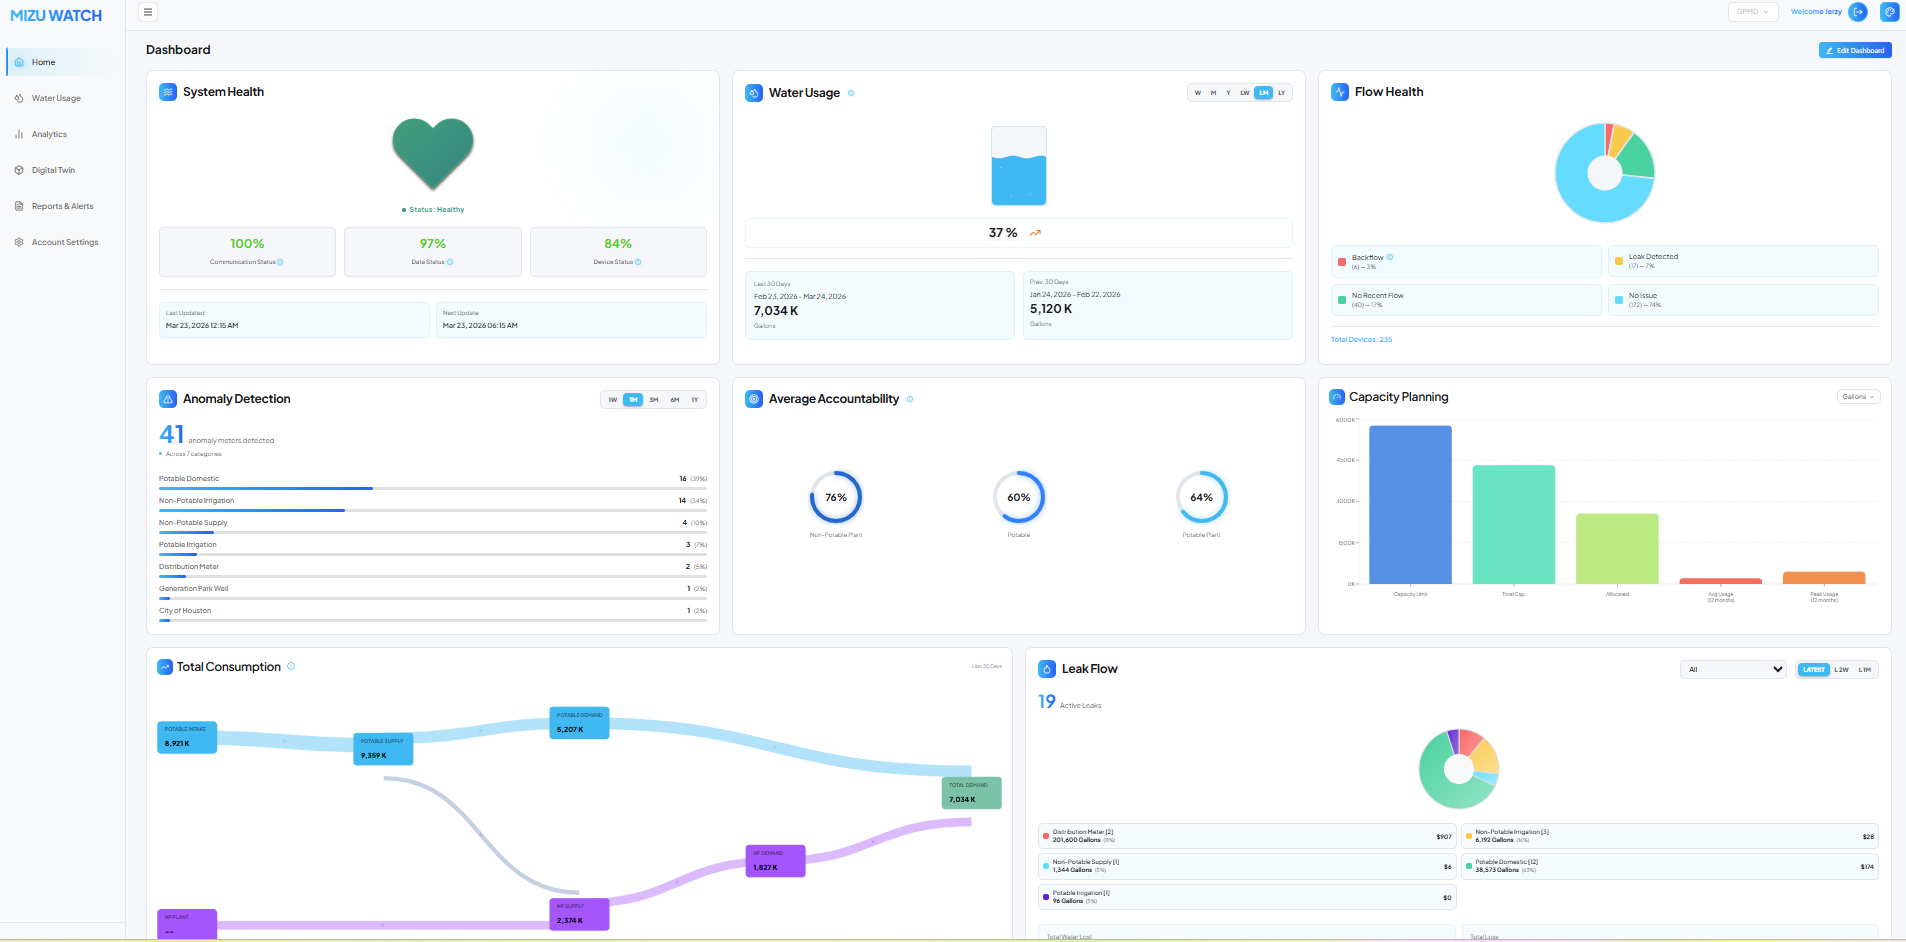Open the GPMD unit dropdown
This screenshot has height=942, width=1906.
tap(1752, 12)
